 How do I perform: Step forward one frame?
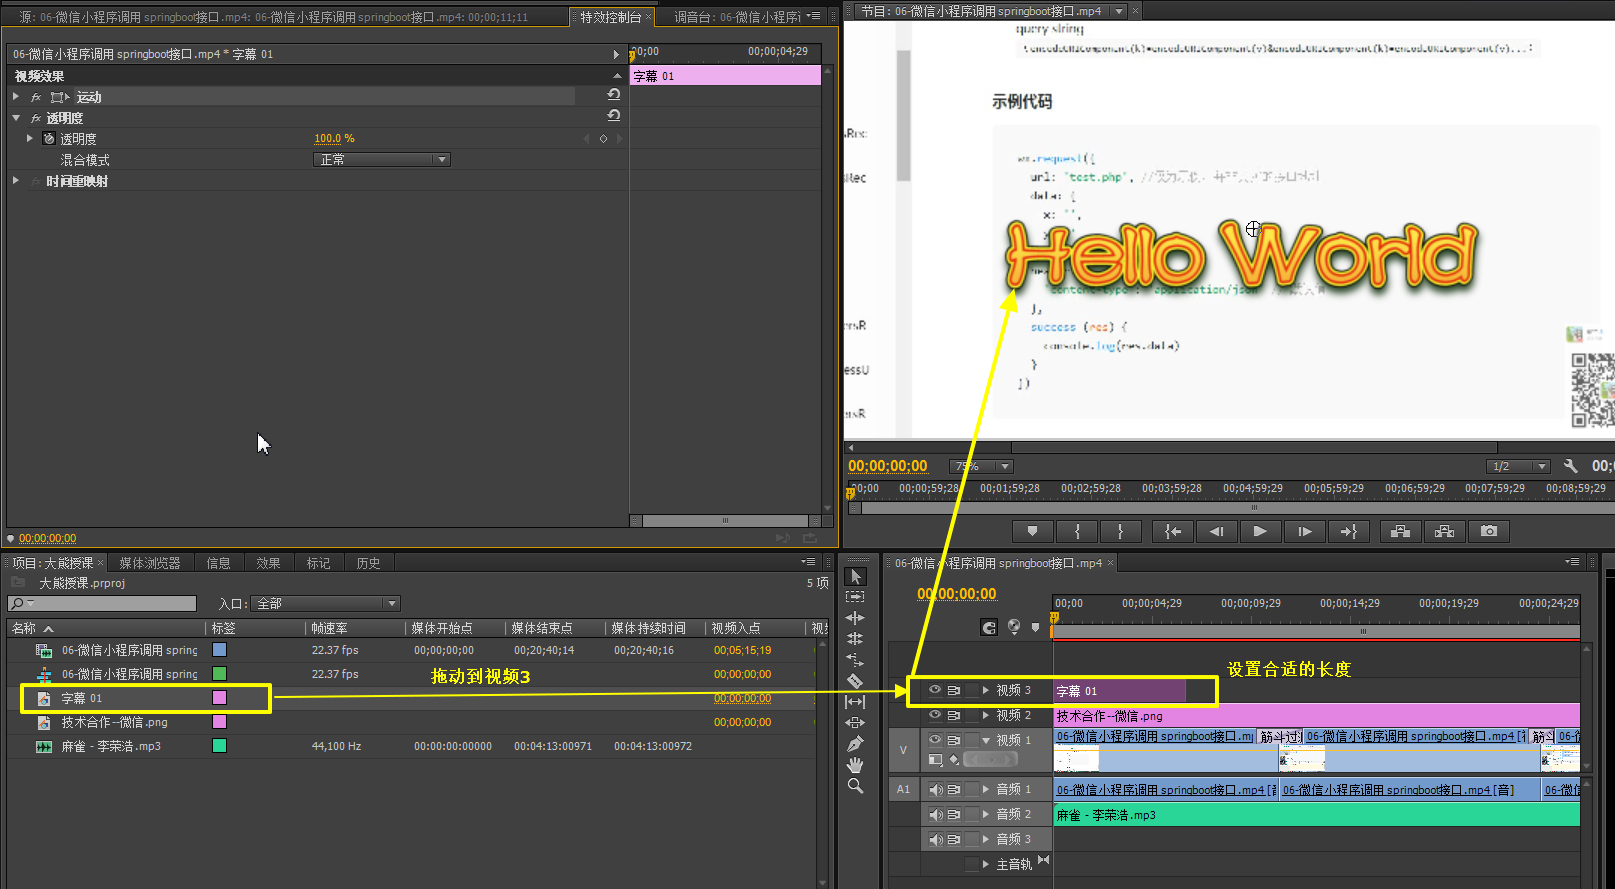coord(1304,531)
